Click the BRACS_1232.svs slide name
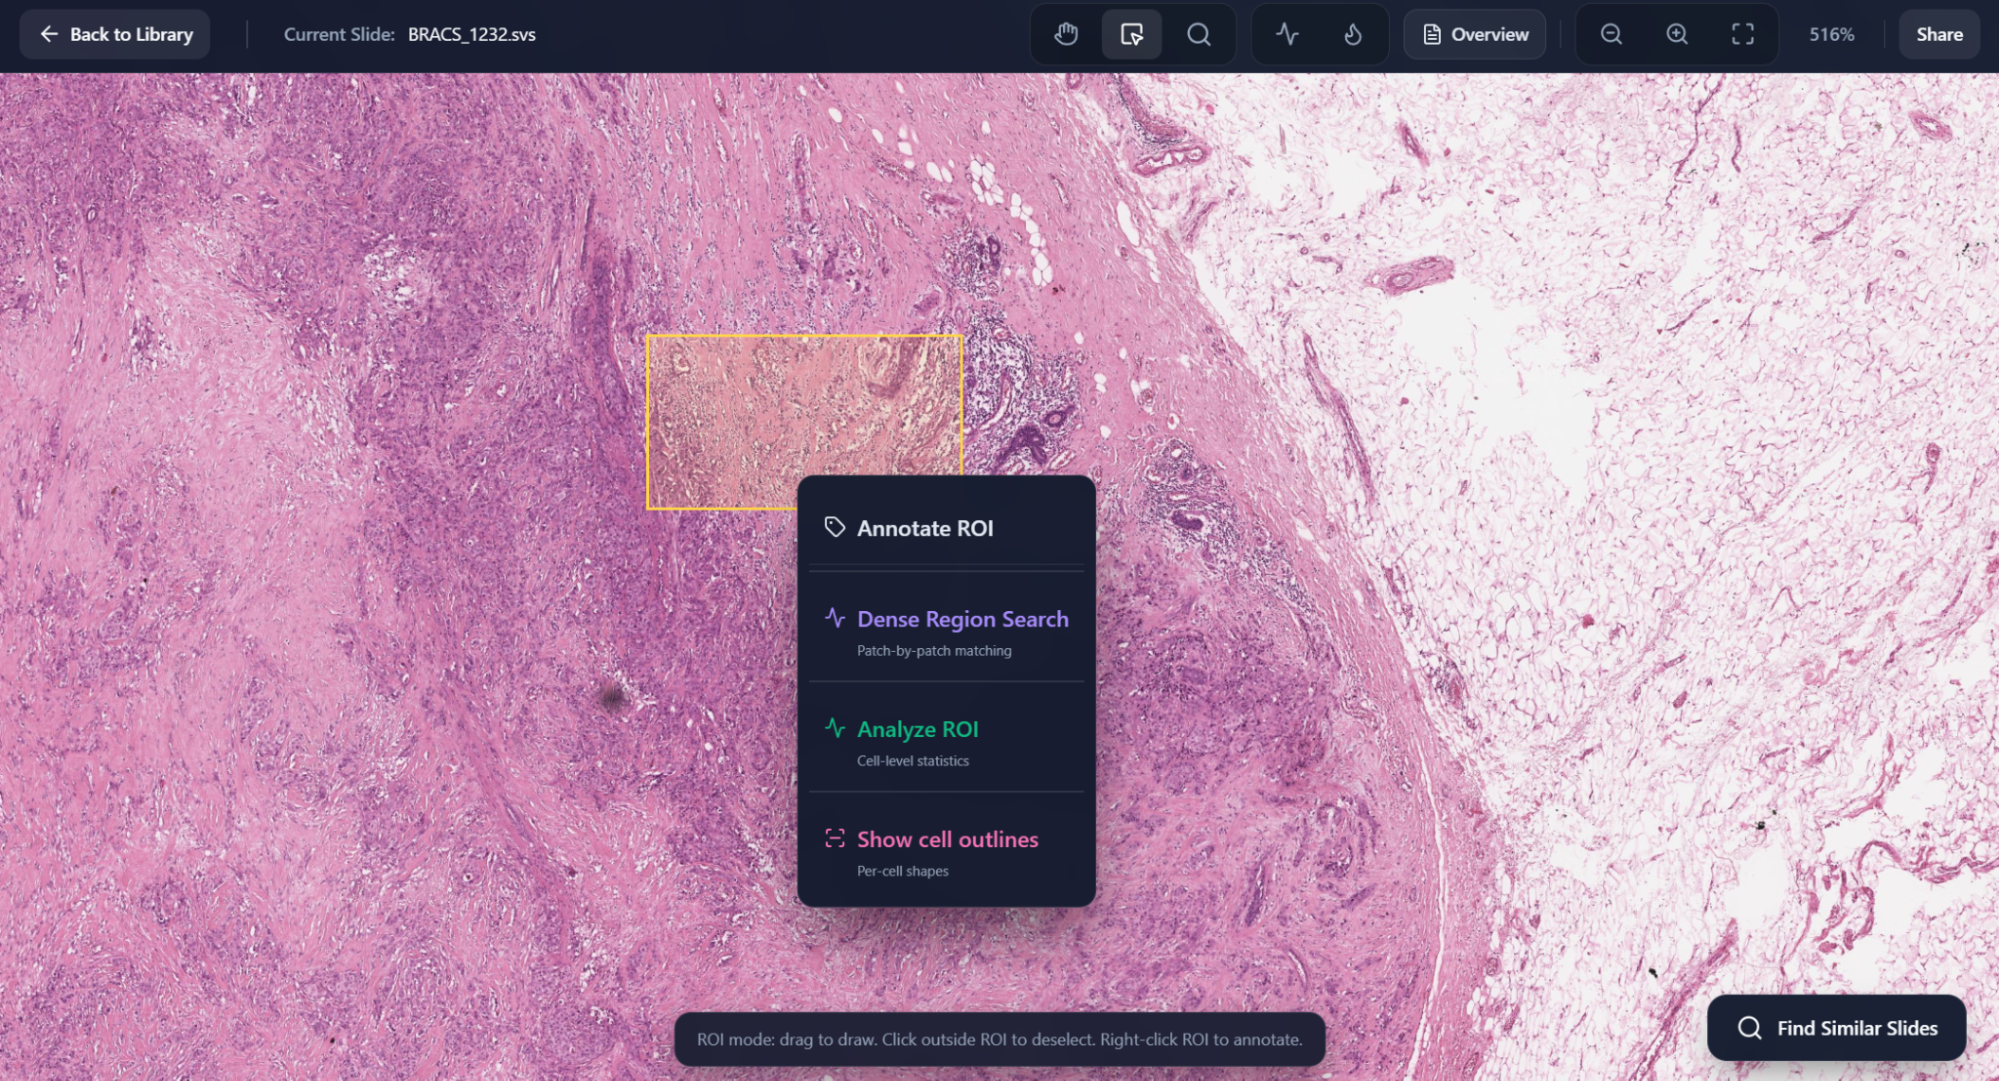This screenshot has width=1999, height=1081. (x=472, y=34)
